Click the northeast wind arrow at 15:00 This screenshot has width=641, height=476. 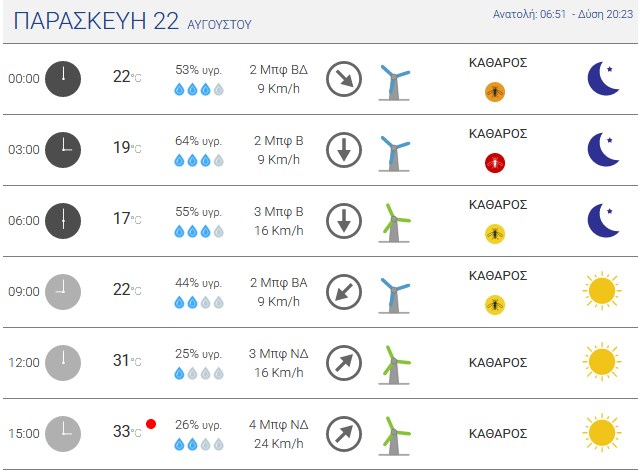click(x=344, y=434)
